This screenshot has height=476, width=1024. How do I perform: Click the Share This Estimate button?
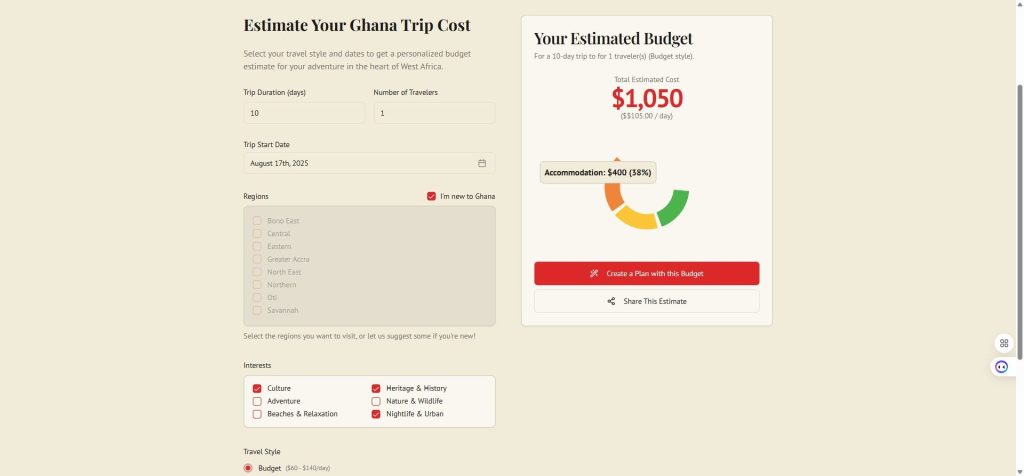647,302
